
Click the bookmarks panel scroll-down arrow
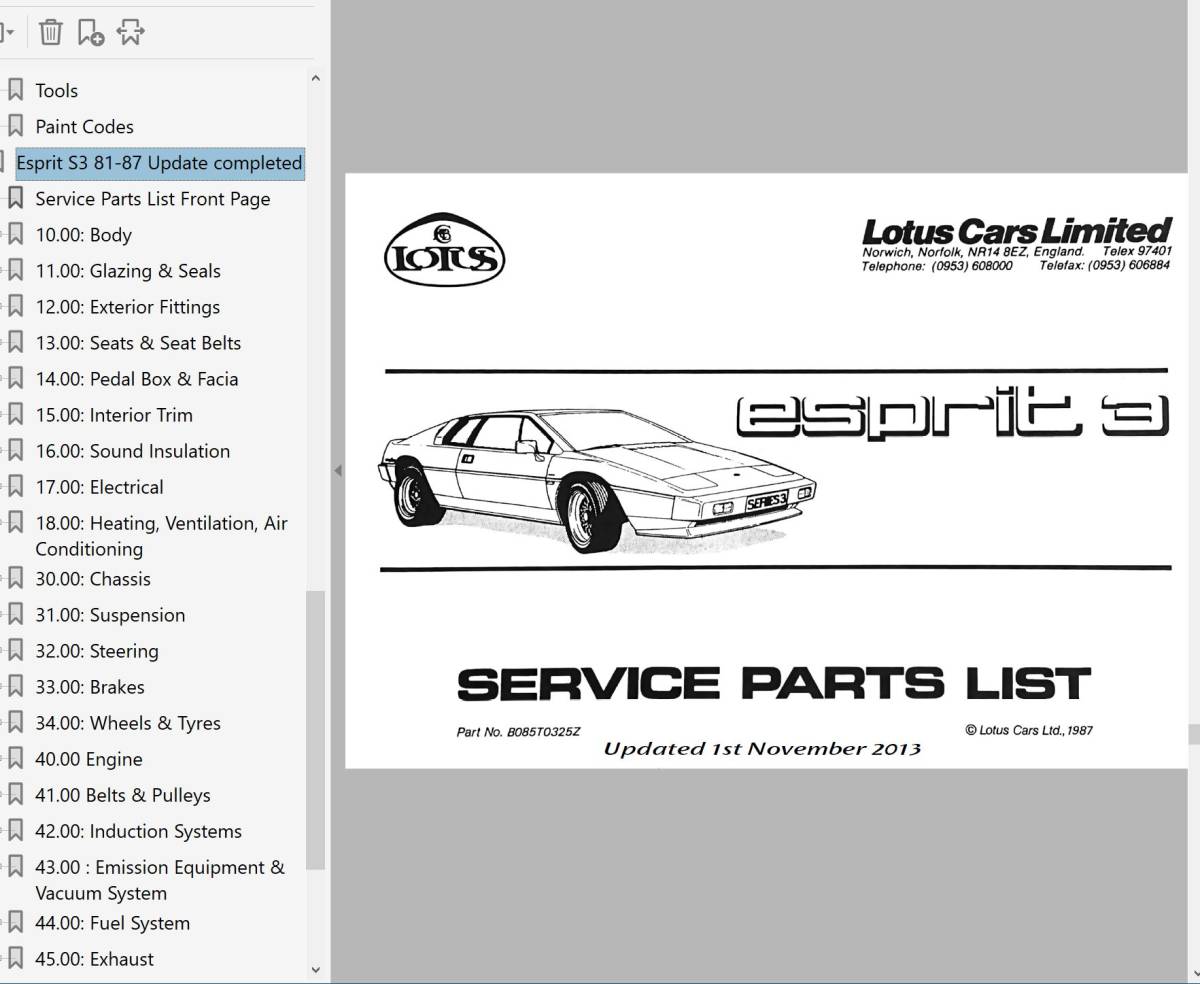point(316,969)
